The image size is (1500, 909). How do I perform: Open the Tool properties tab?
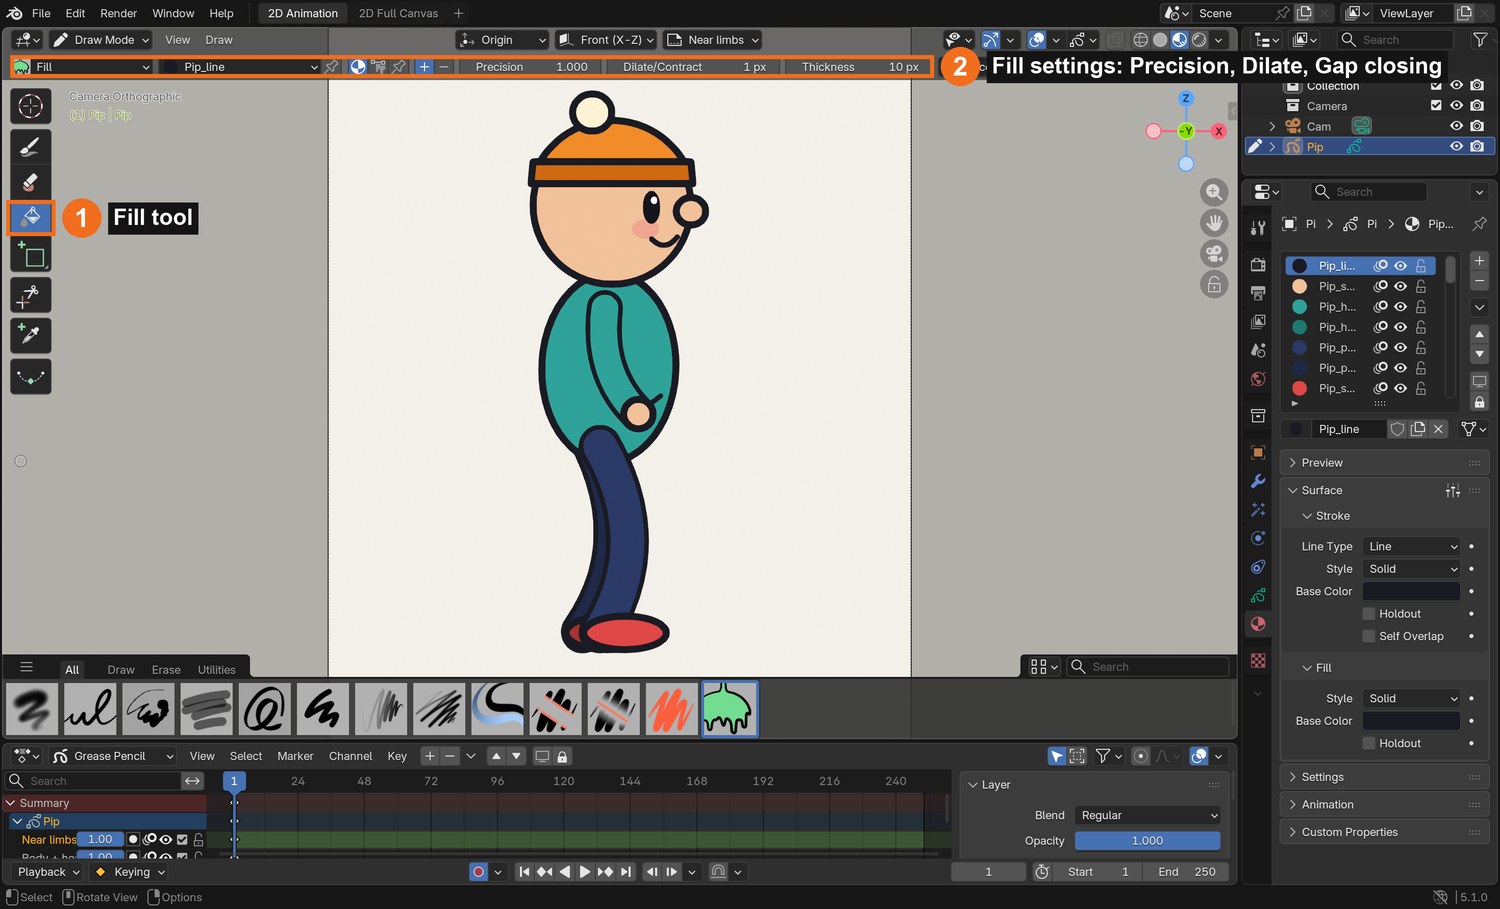click(x=1258, y=227)
